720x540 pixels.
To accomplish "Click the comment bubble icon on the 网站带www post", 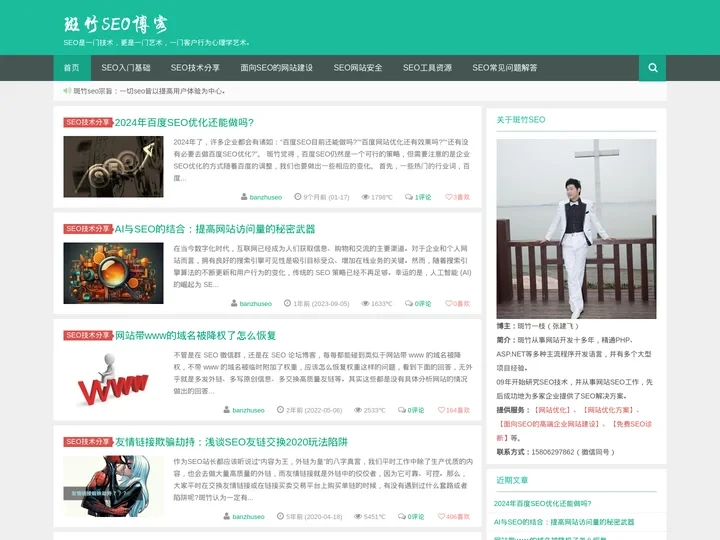I will pyautogui.click(x=402, y=410).
